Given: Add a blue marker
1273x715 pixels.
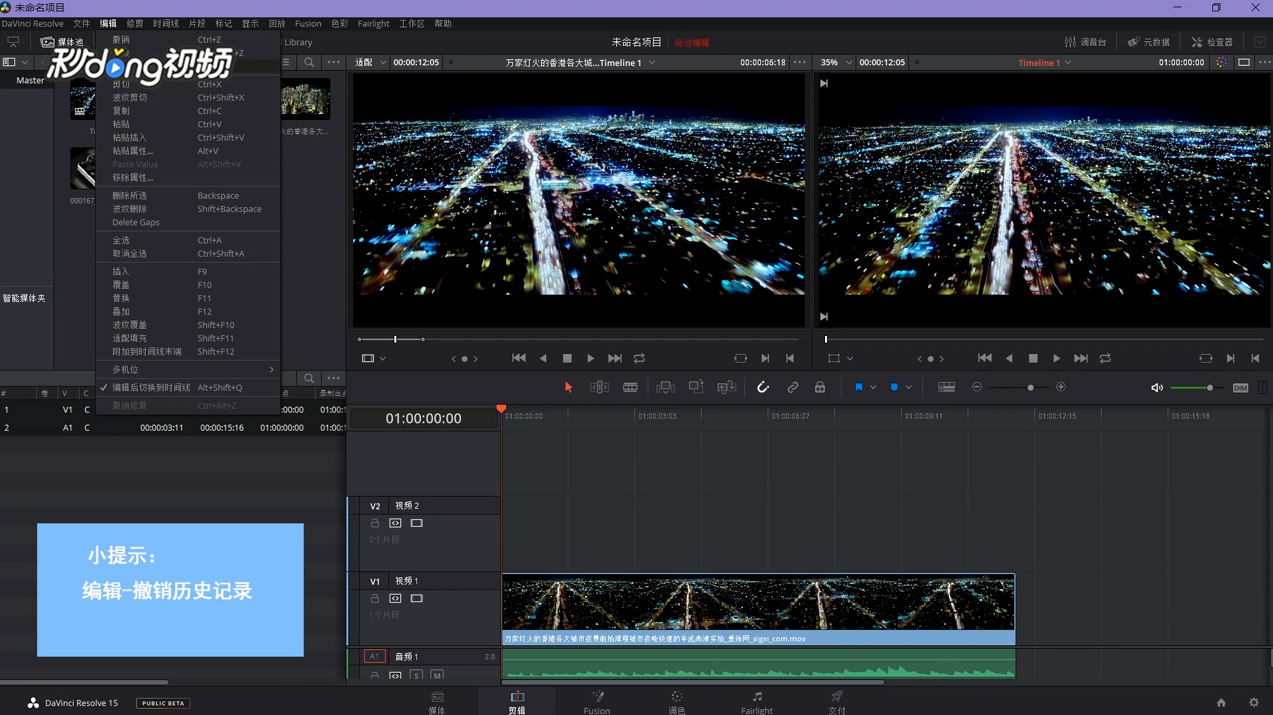Looking at the screenshot, I should tap(894, 387).
